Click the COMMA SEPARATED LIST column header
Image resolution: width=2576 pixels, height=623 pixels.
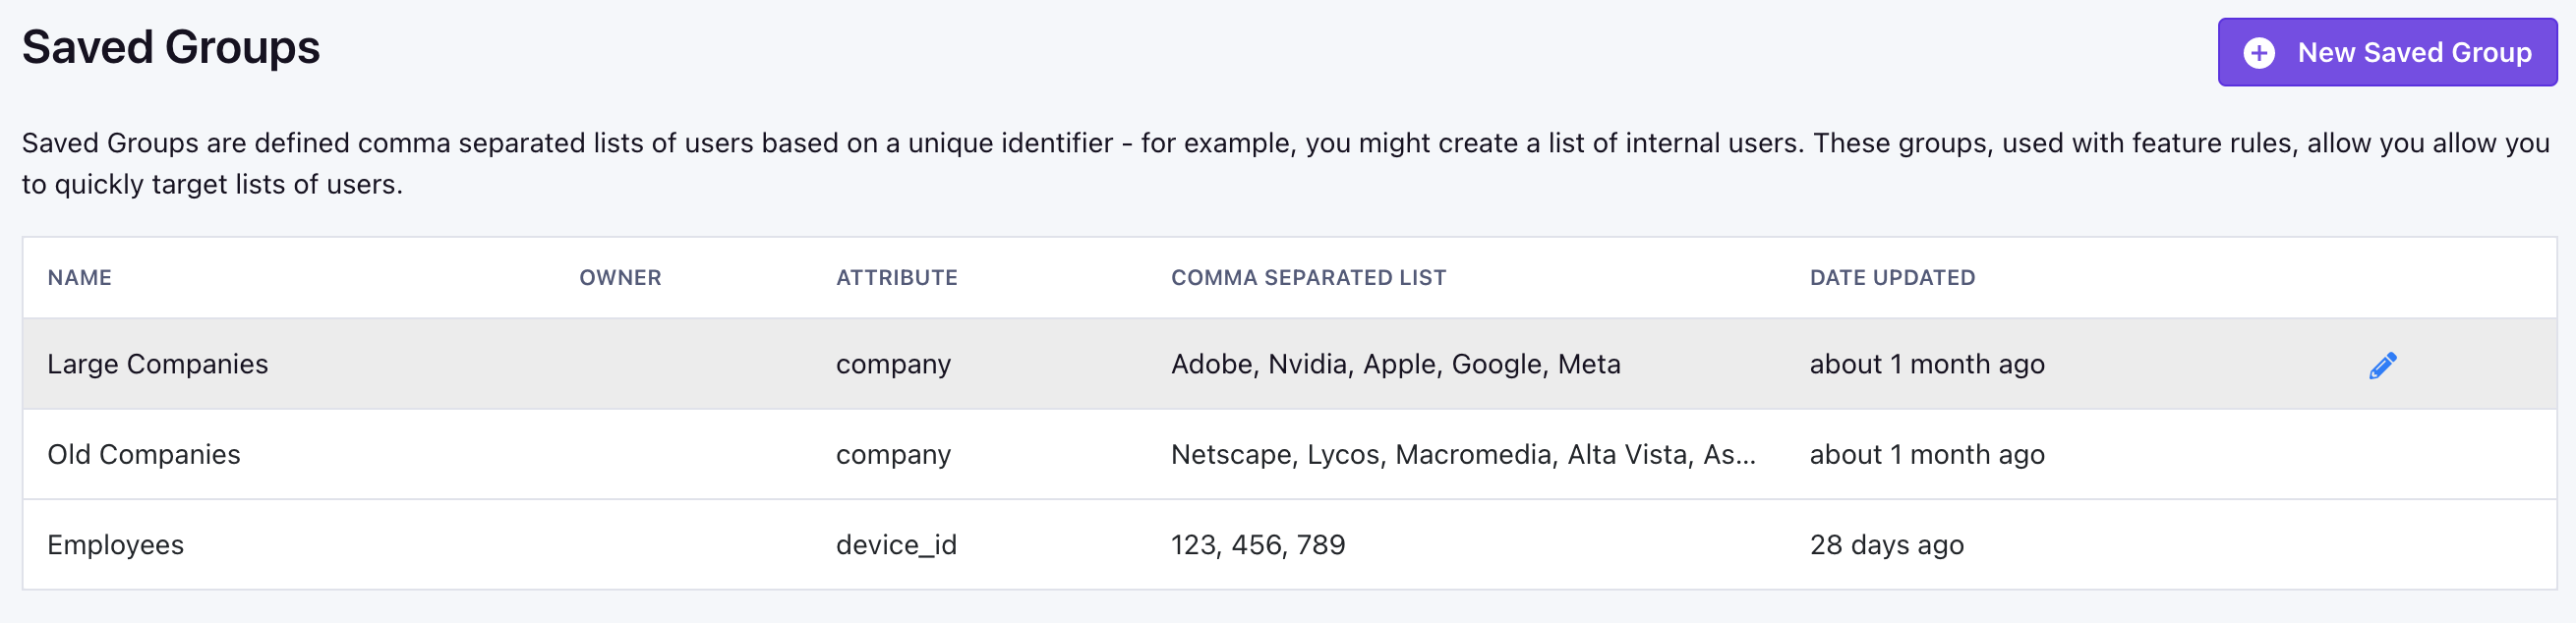[1308, 277]
